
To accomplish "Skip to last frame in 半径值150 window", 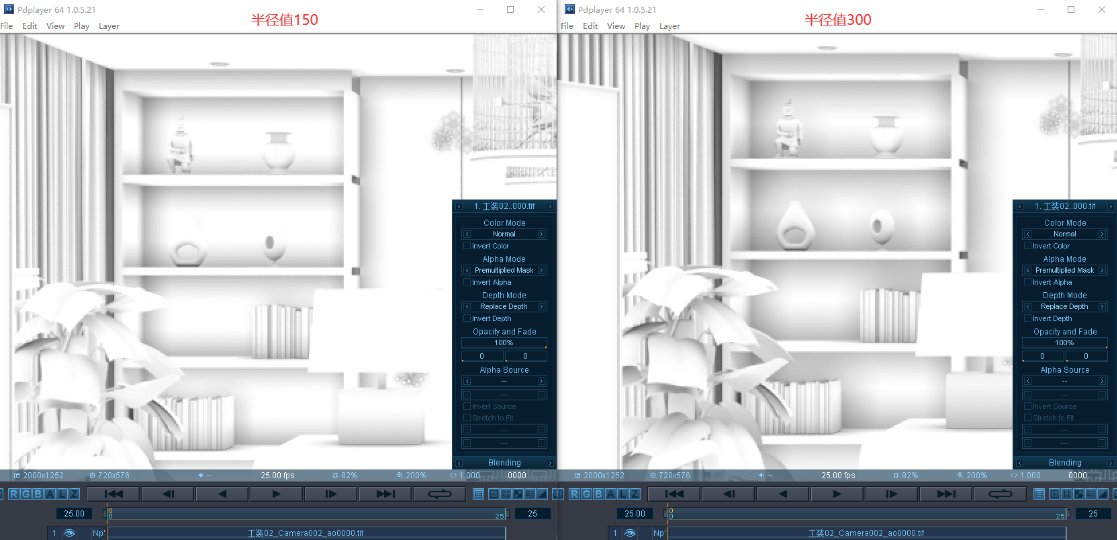I will click(385, 493).
